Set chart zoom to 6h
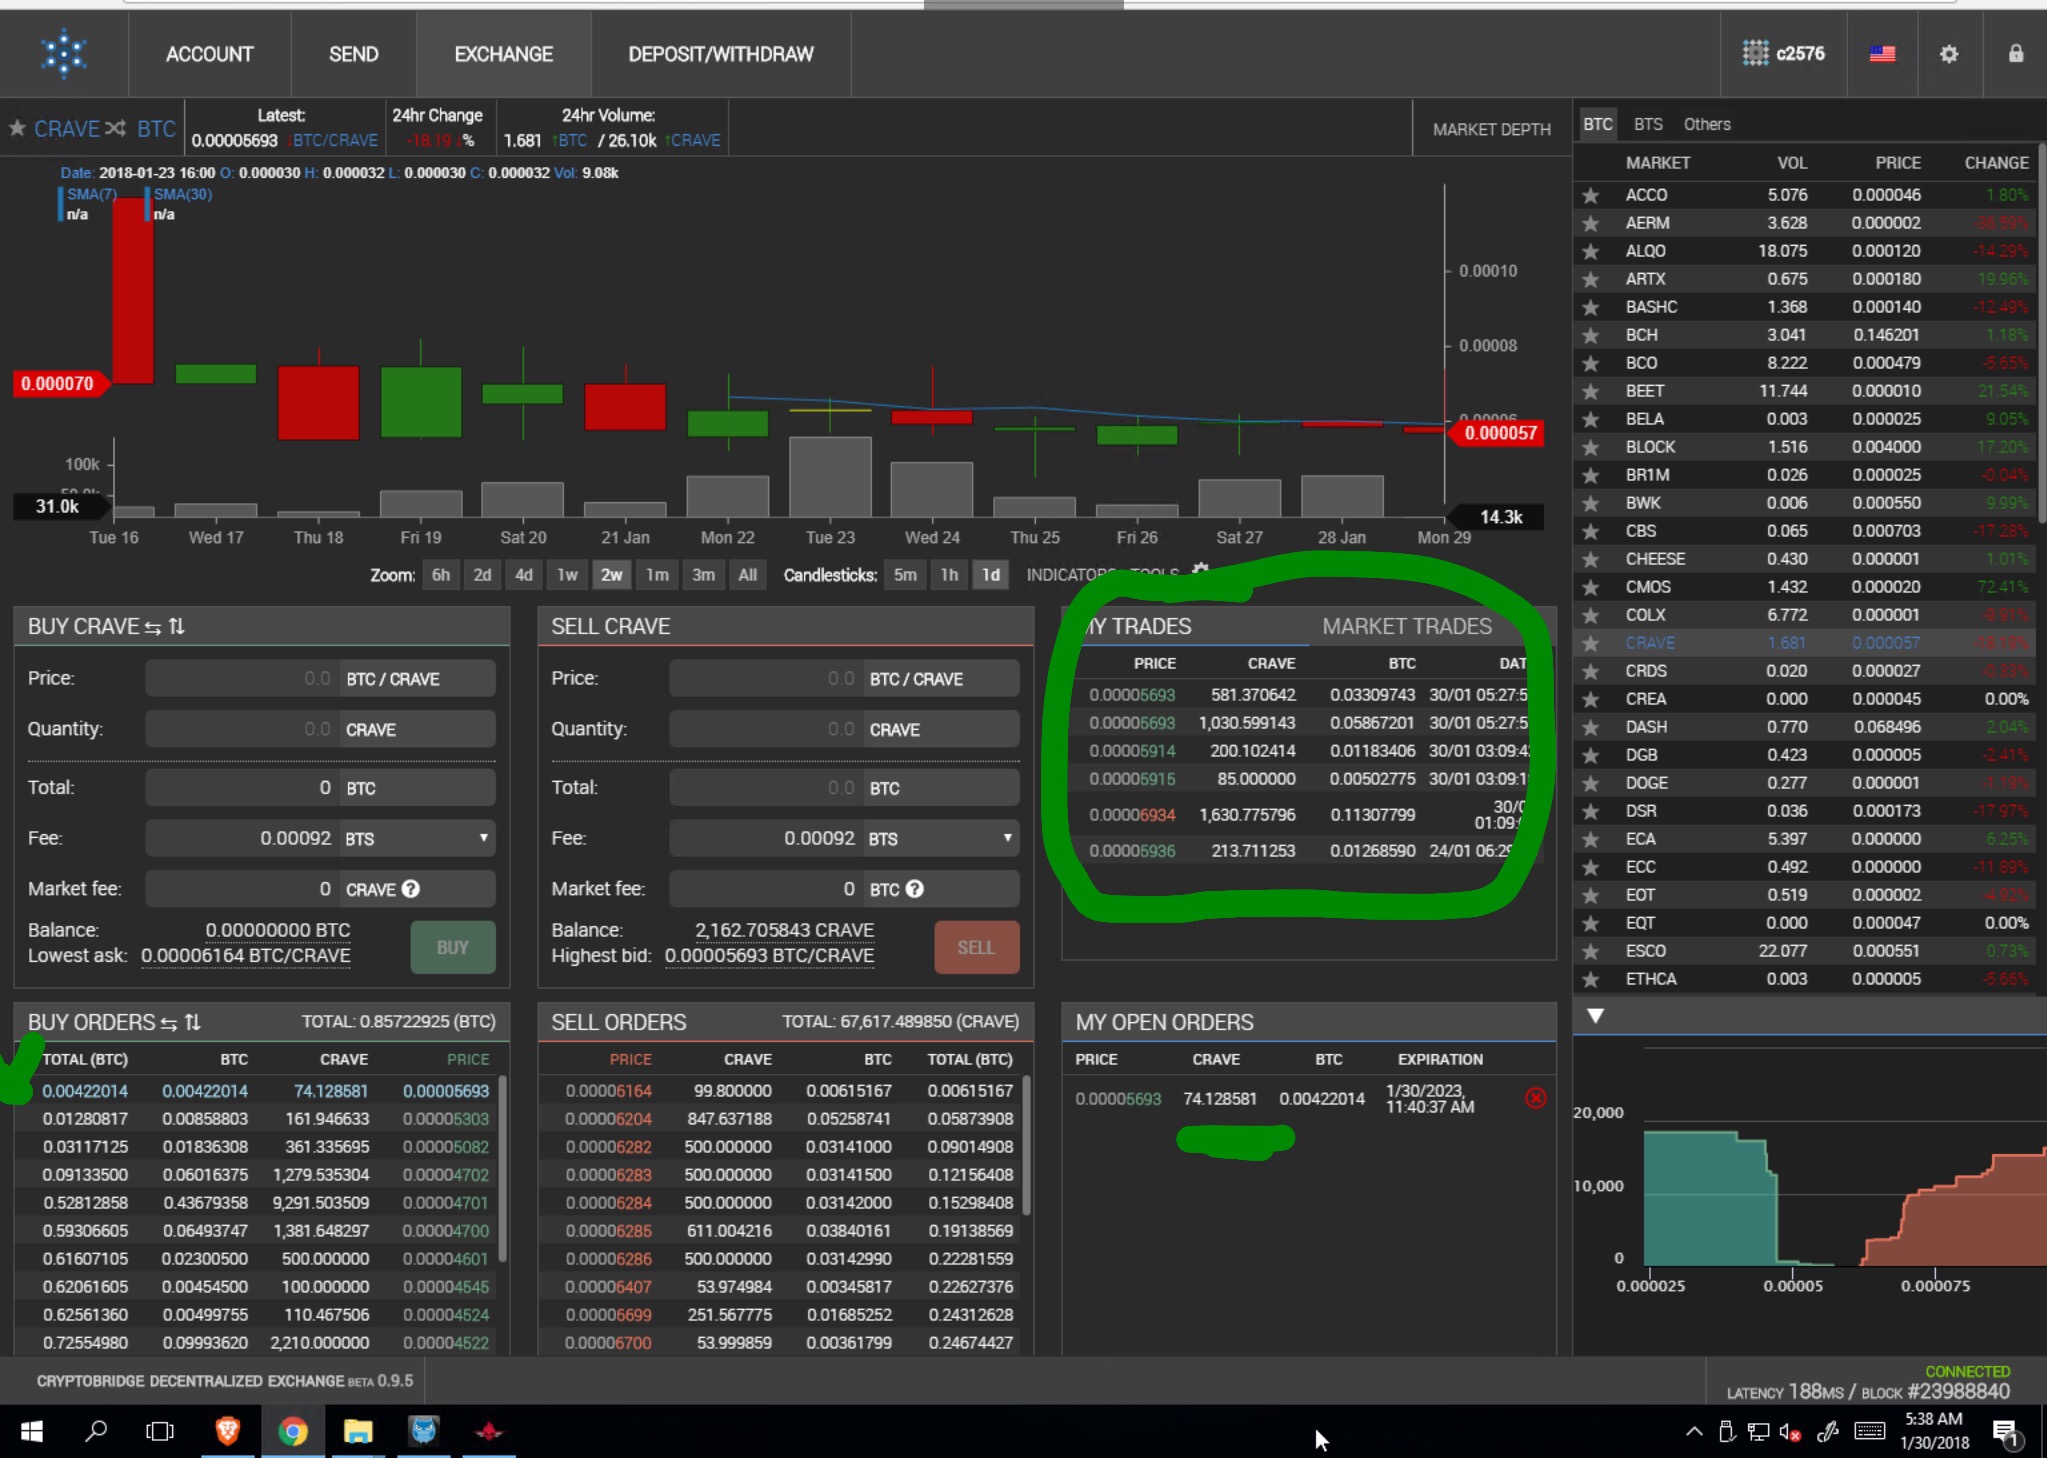Screen dimensions: 2047x1458 point(441,575)
